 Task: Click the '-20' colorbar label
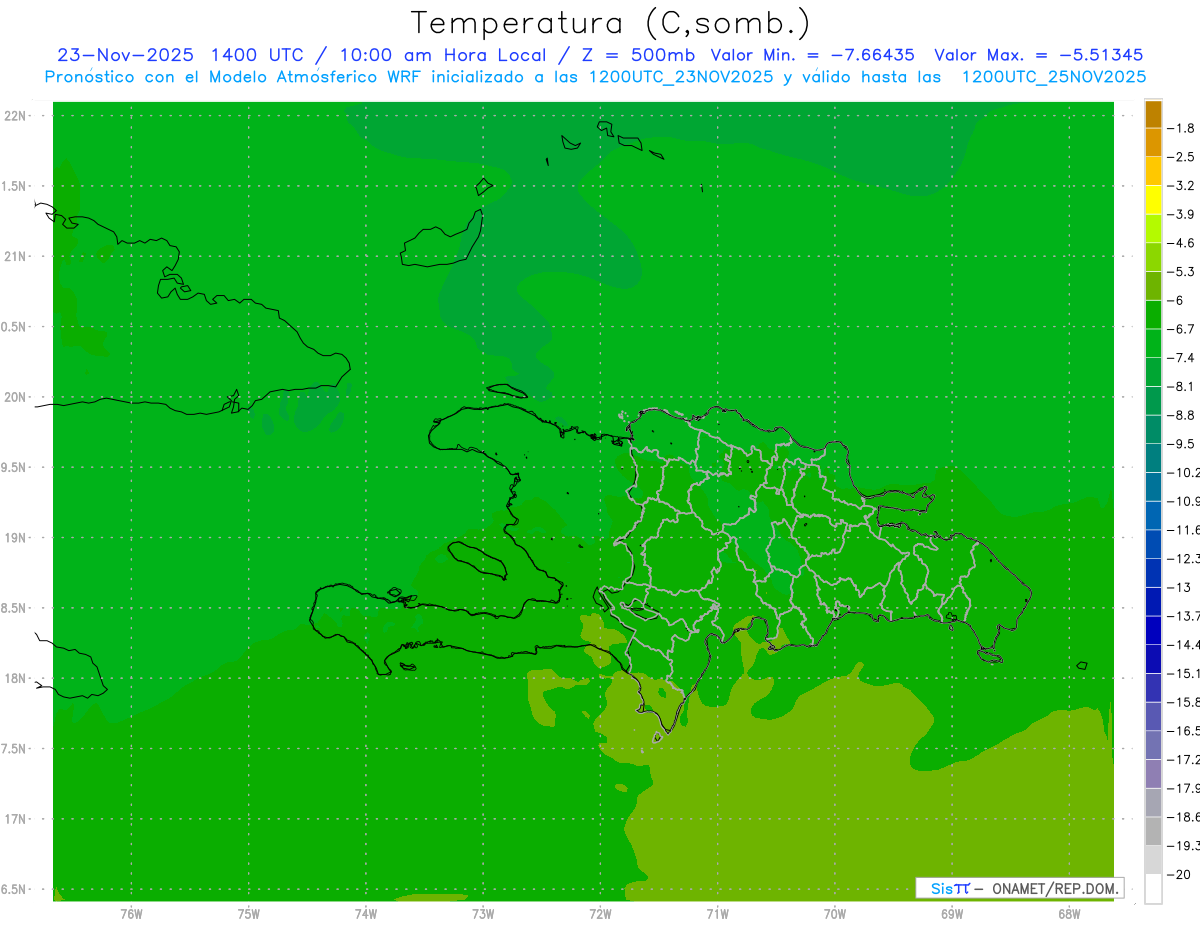(x=1179, y=875)
